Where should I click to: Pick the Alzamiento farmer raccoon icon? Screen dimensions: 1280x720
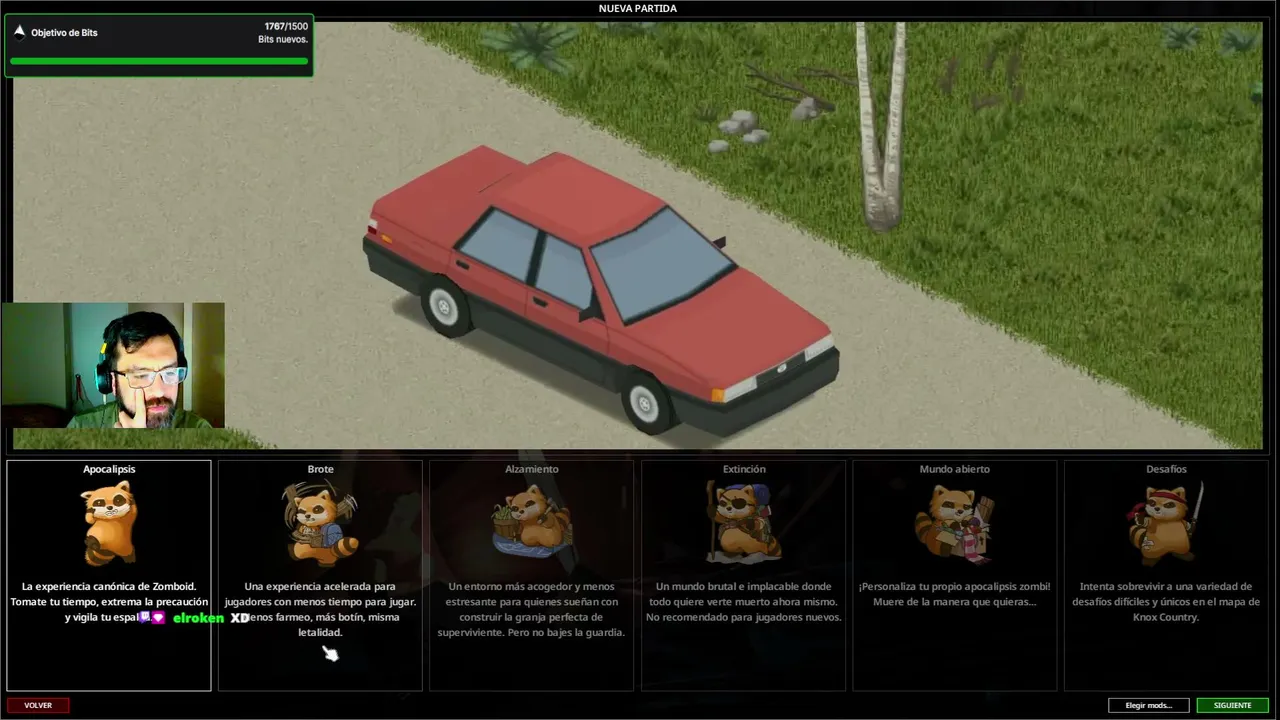click(x=531, y=522)
